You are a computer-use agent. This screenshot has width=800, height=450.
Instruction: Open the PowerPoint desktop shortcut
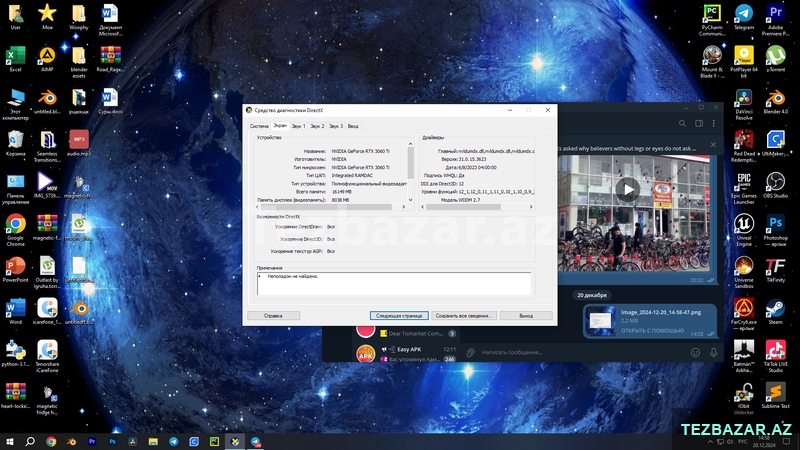click(15, 269)
